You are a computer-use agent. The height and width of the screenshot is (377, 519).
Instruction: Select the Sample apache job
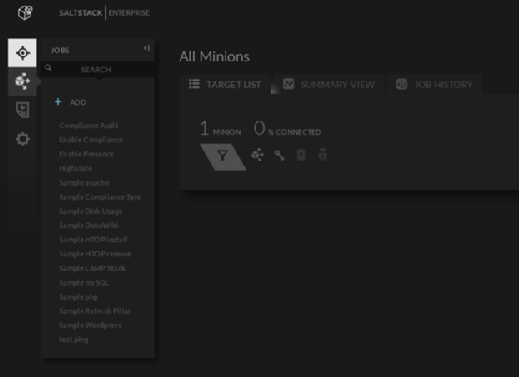(x=84, y=183)
